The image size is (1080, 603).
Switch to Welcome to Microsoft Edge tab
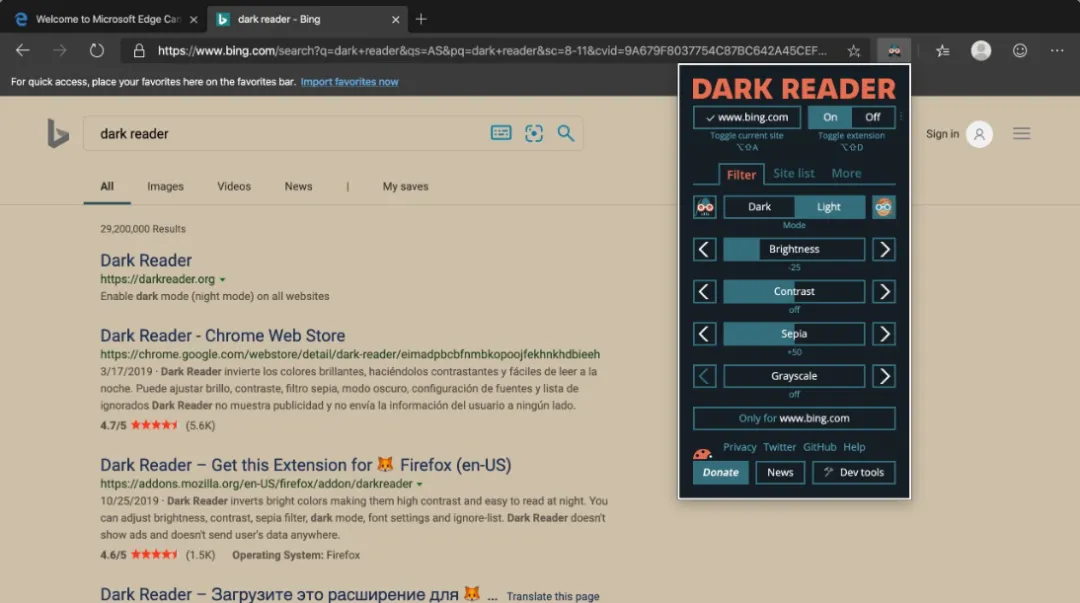(107, 19)
